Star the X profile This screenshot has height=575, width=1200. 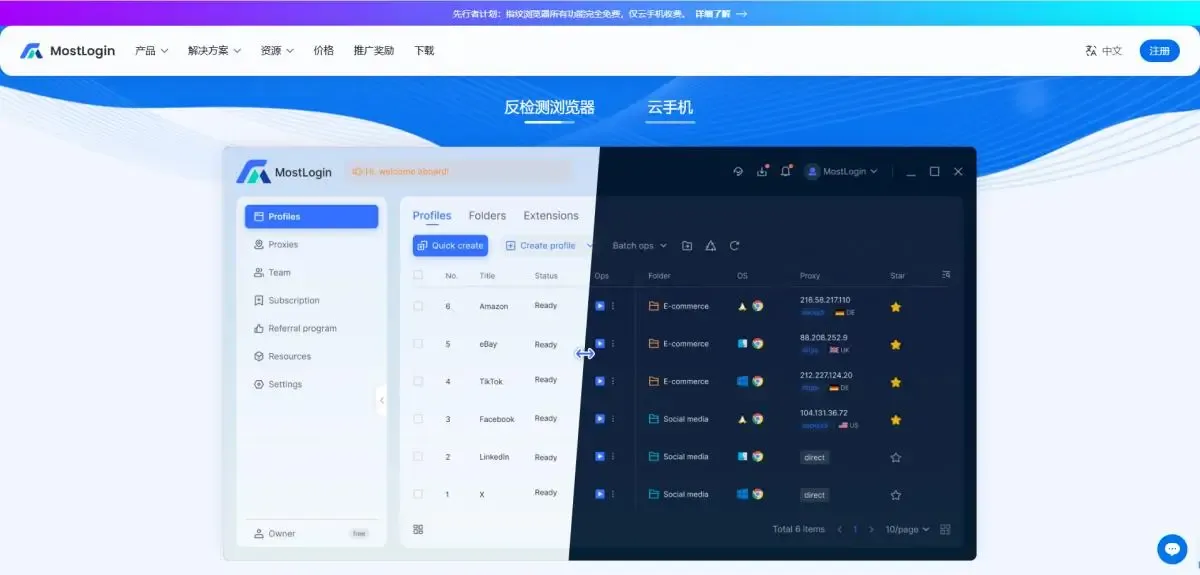[896, 495]
